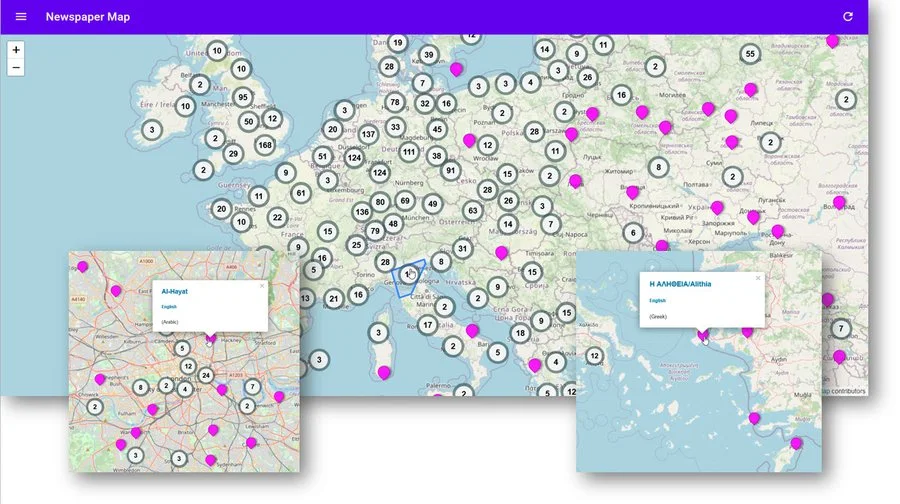Zoom in with the plus button

[16, 50]
